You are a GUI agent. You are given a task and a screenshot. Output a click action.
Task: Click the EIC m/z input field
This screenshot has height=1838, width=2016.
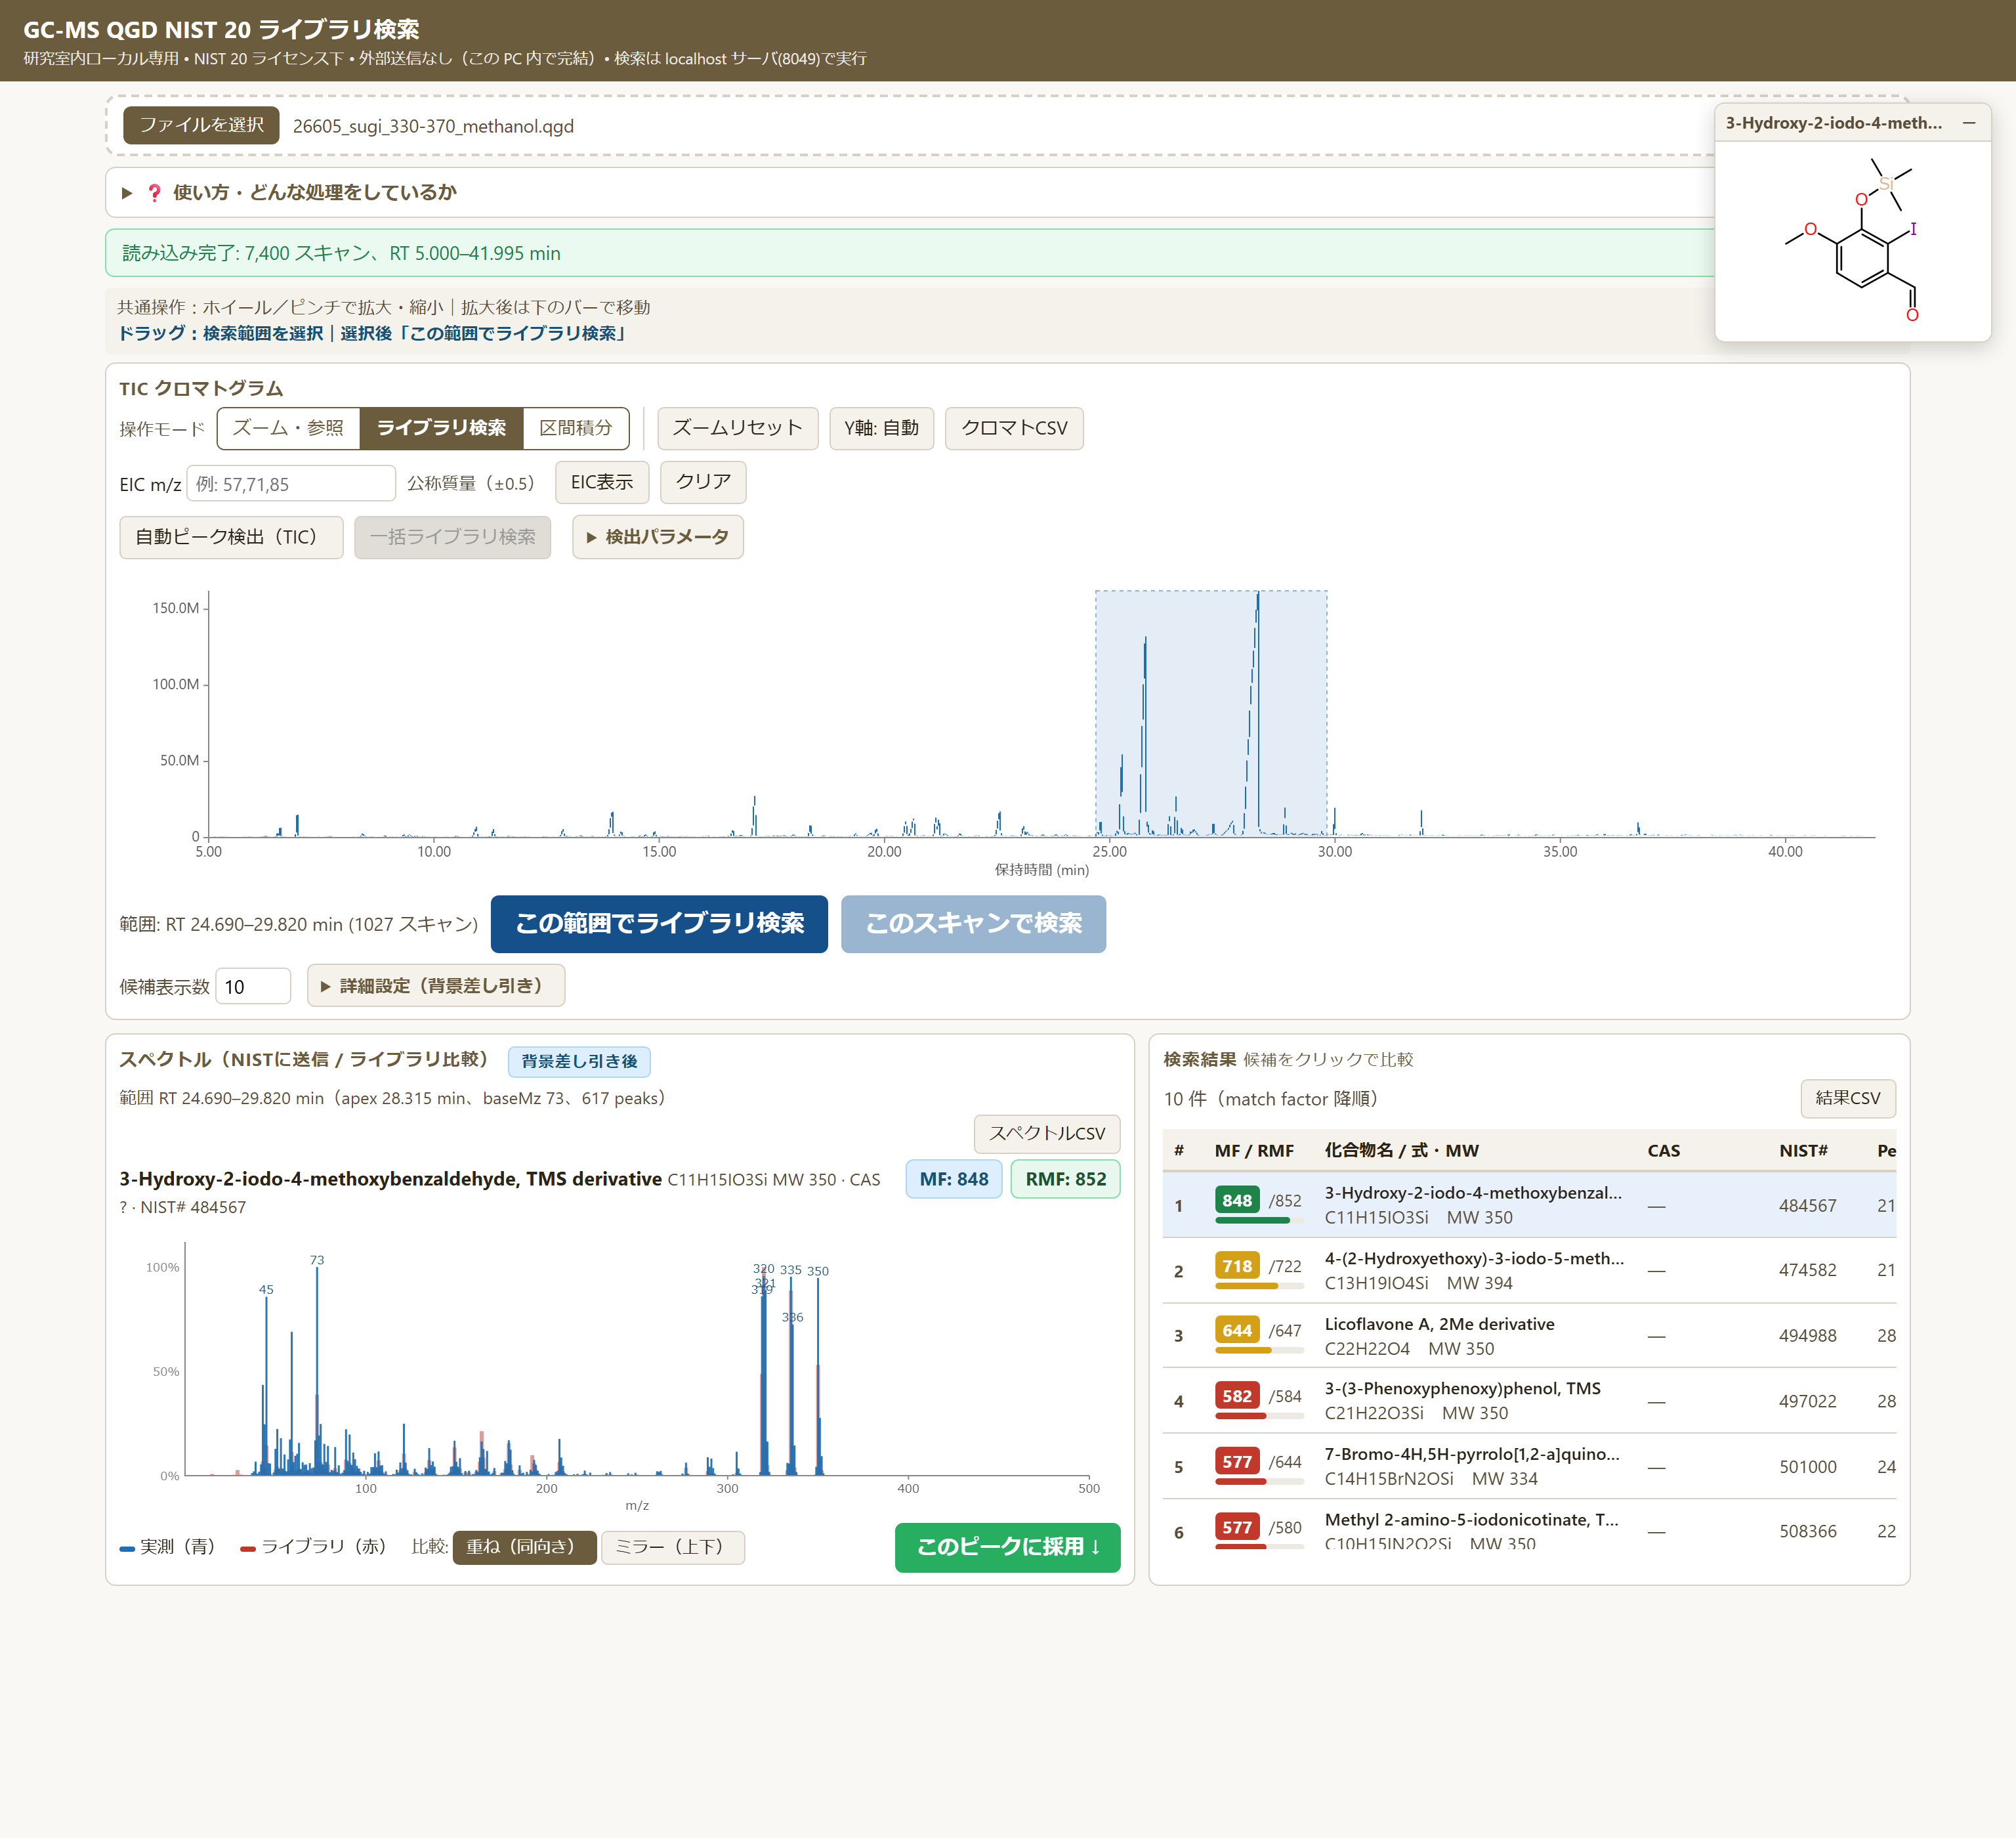[x=291, y=484]
